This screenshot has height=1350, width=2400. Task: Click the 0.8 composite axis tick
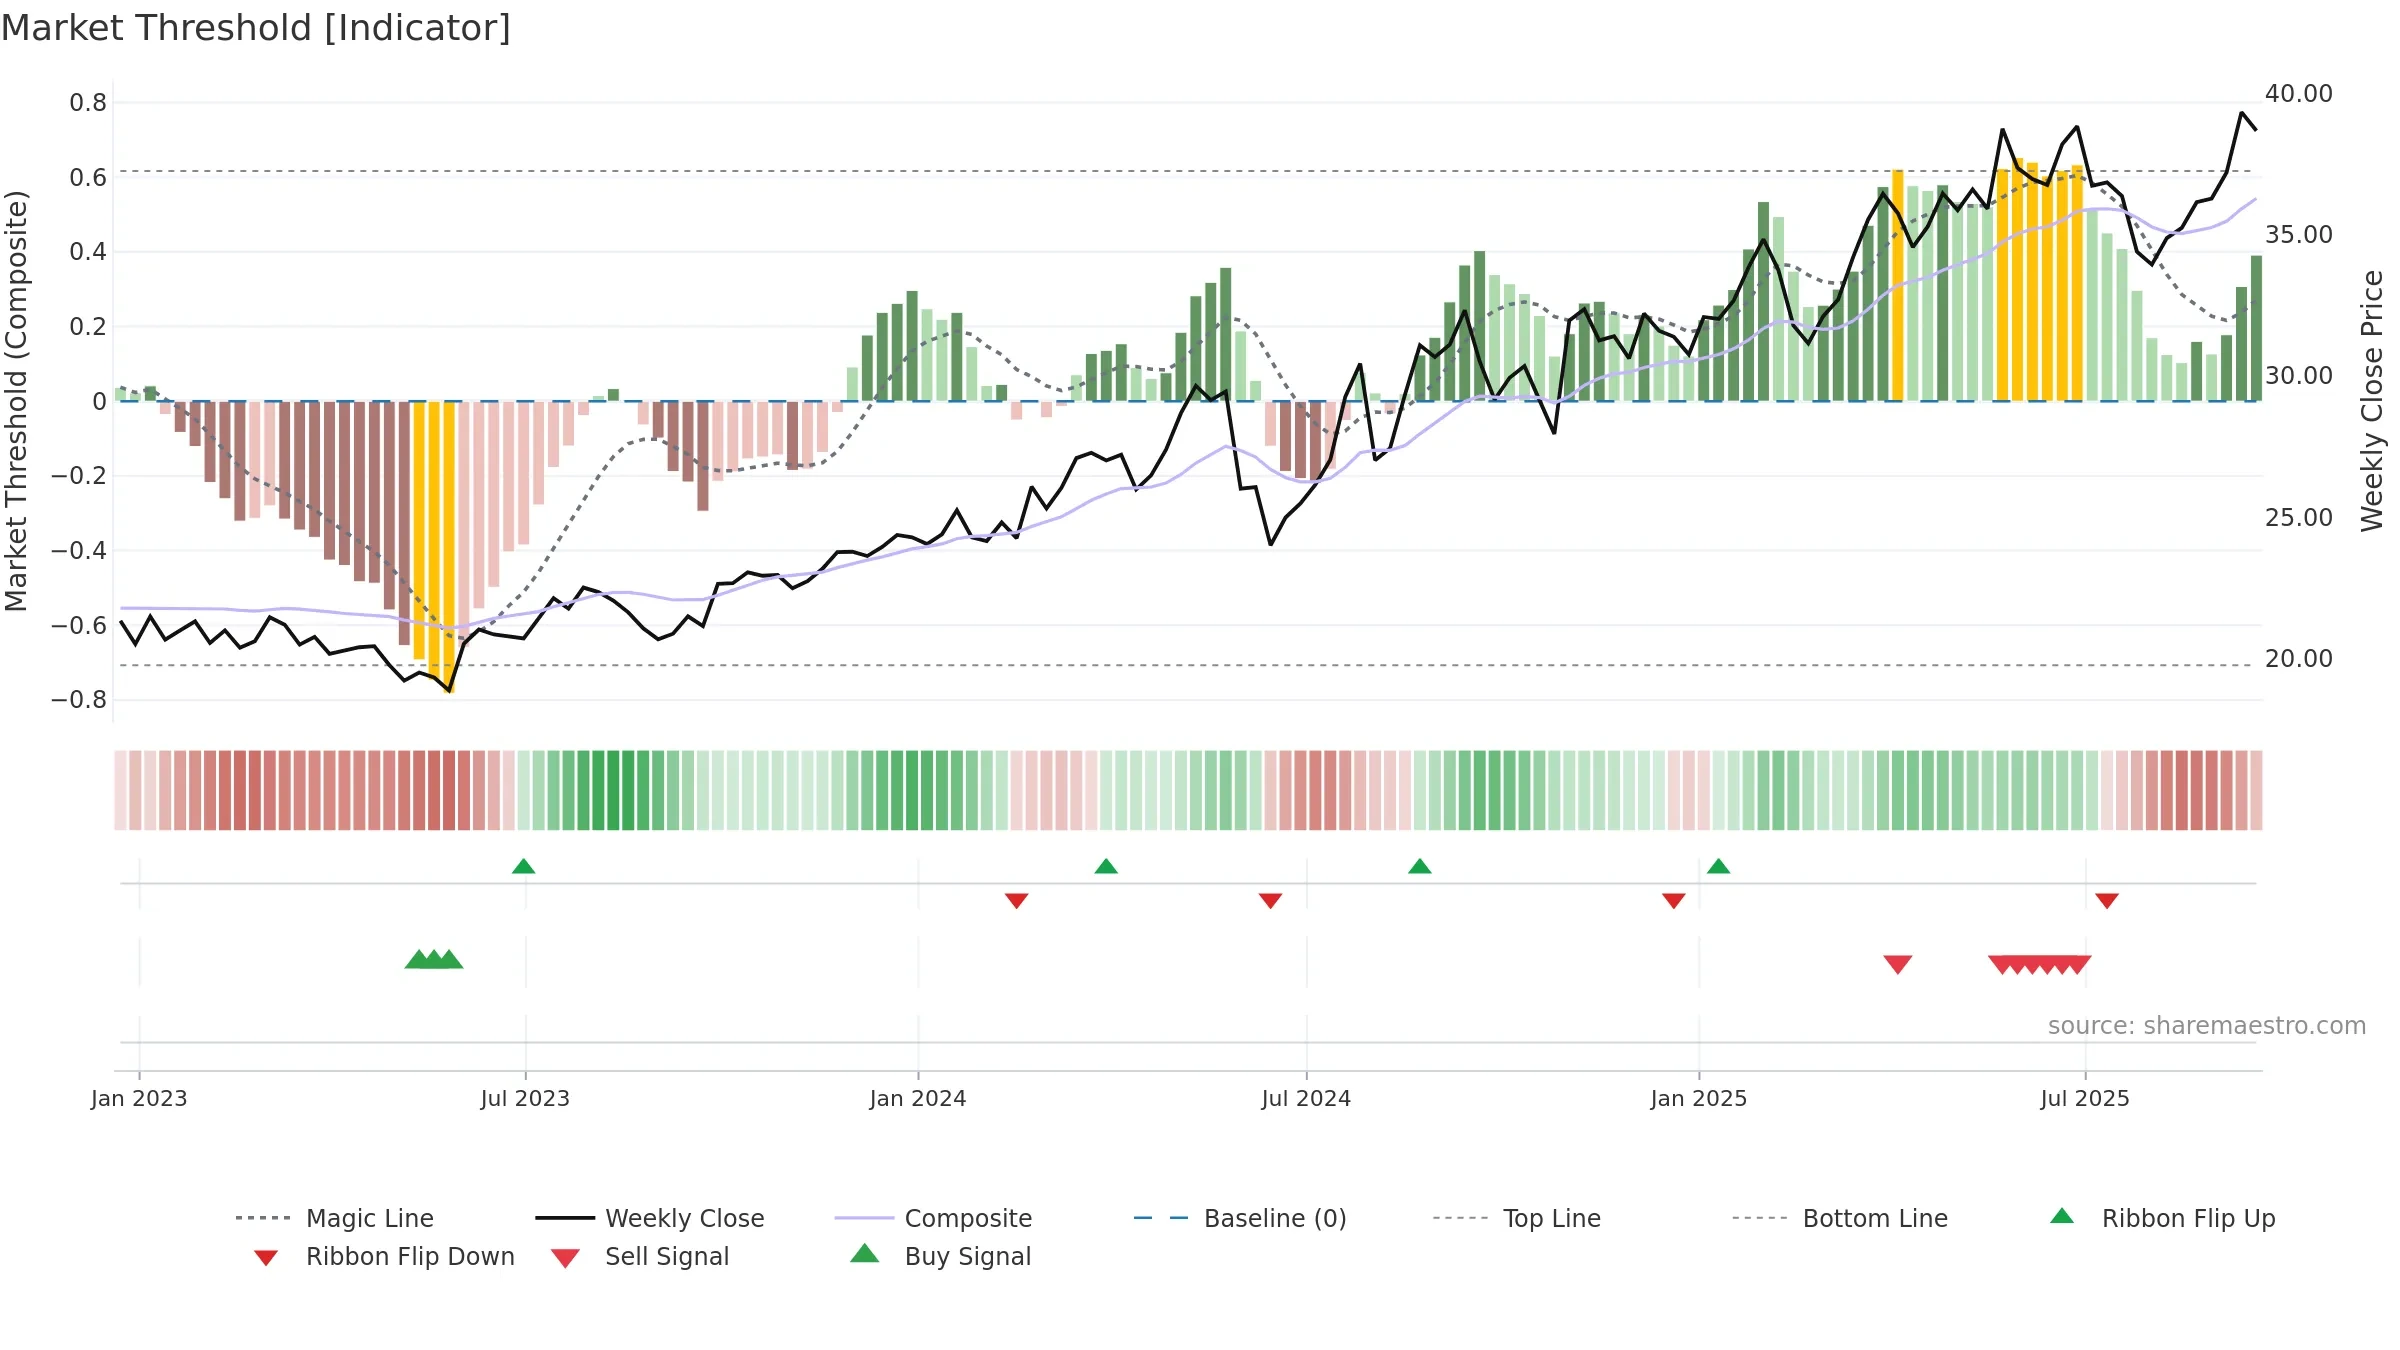tap(88, 103)
